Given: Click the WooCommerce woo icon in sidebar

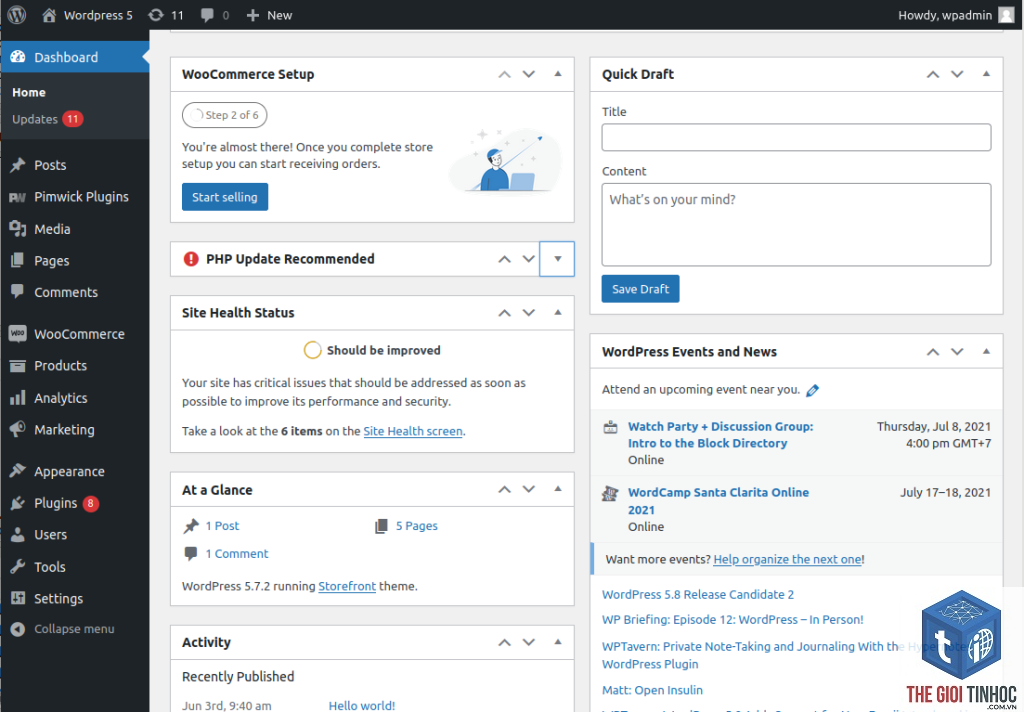Looking at the screenshot, I should pos(18,334).
